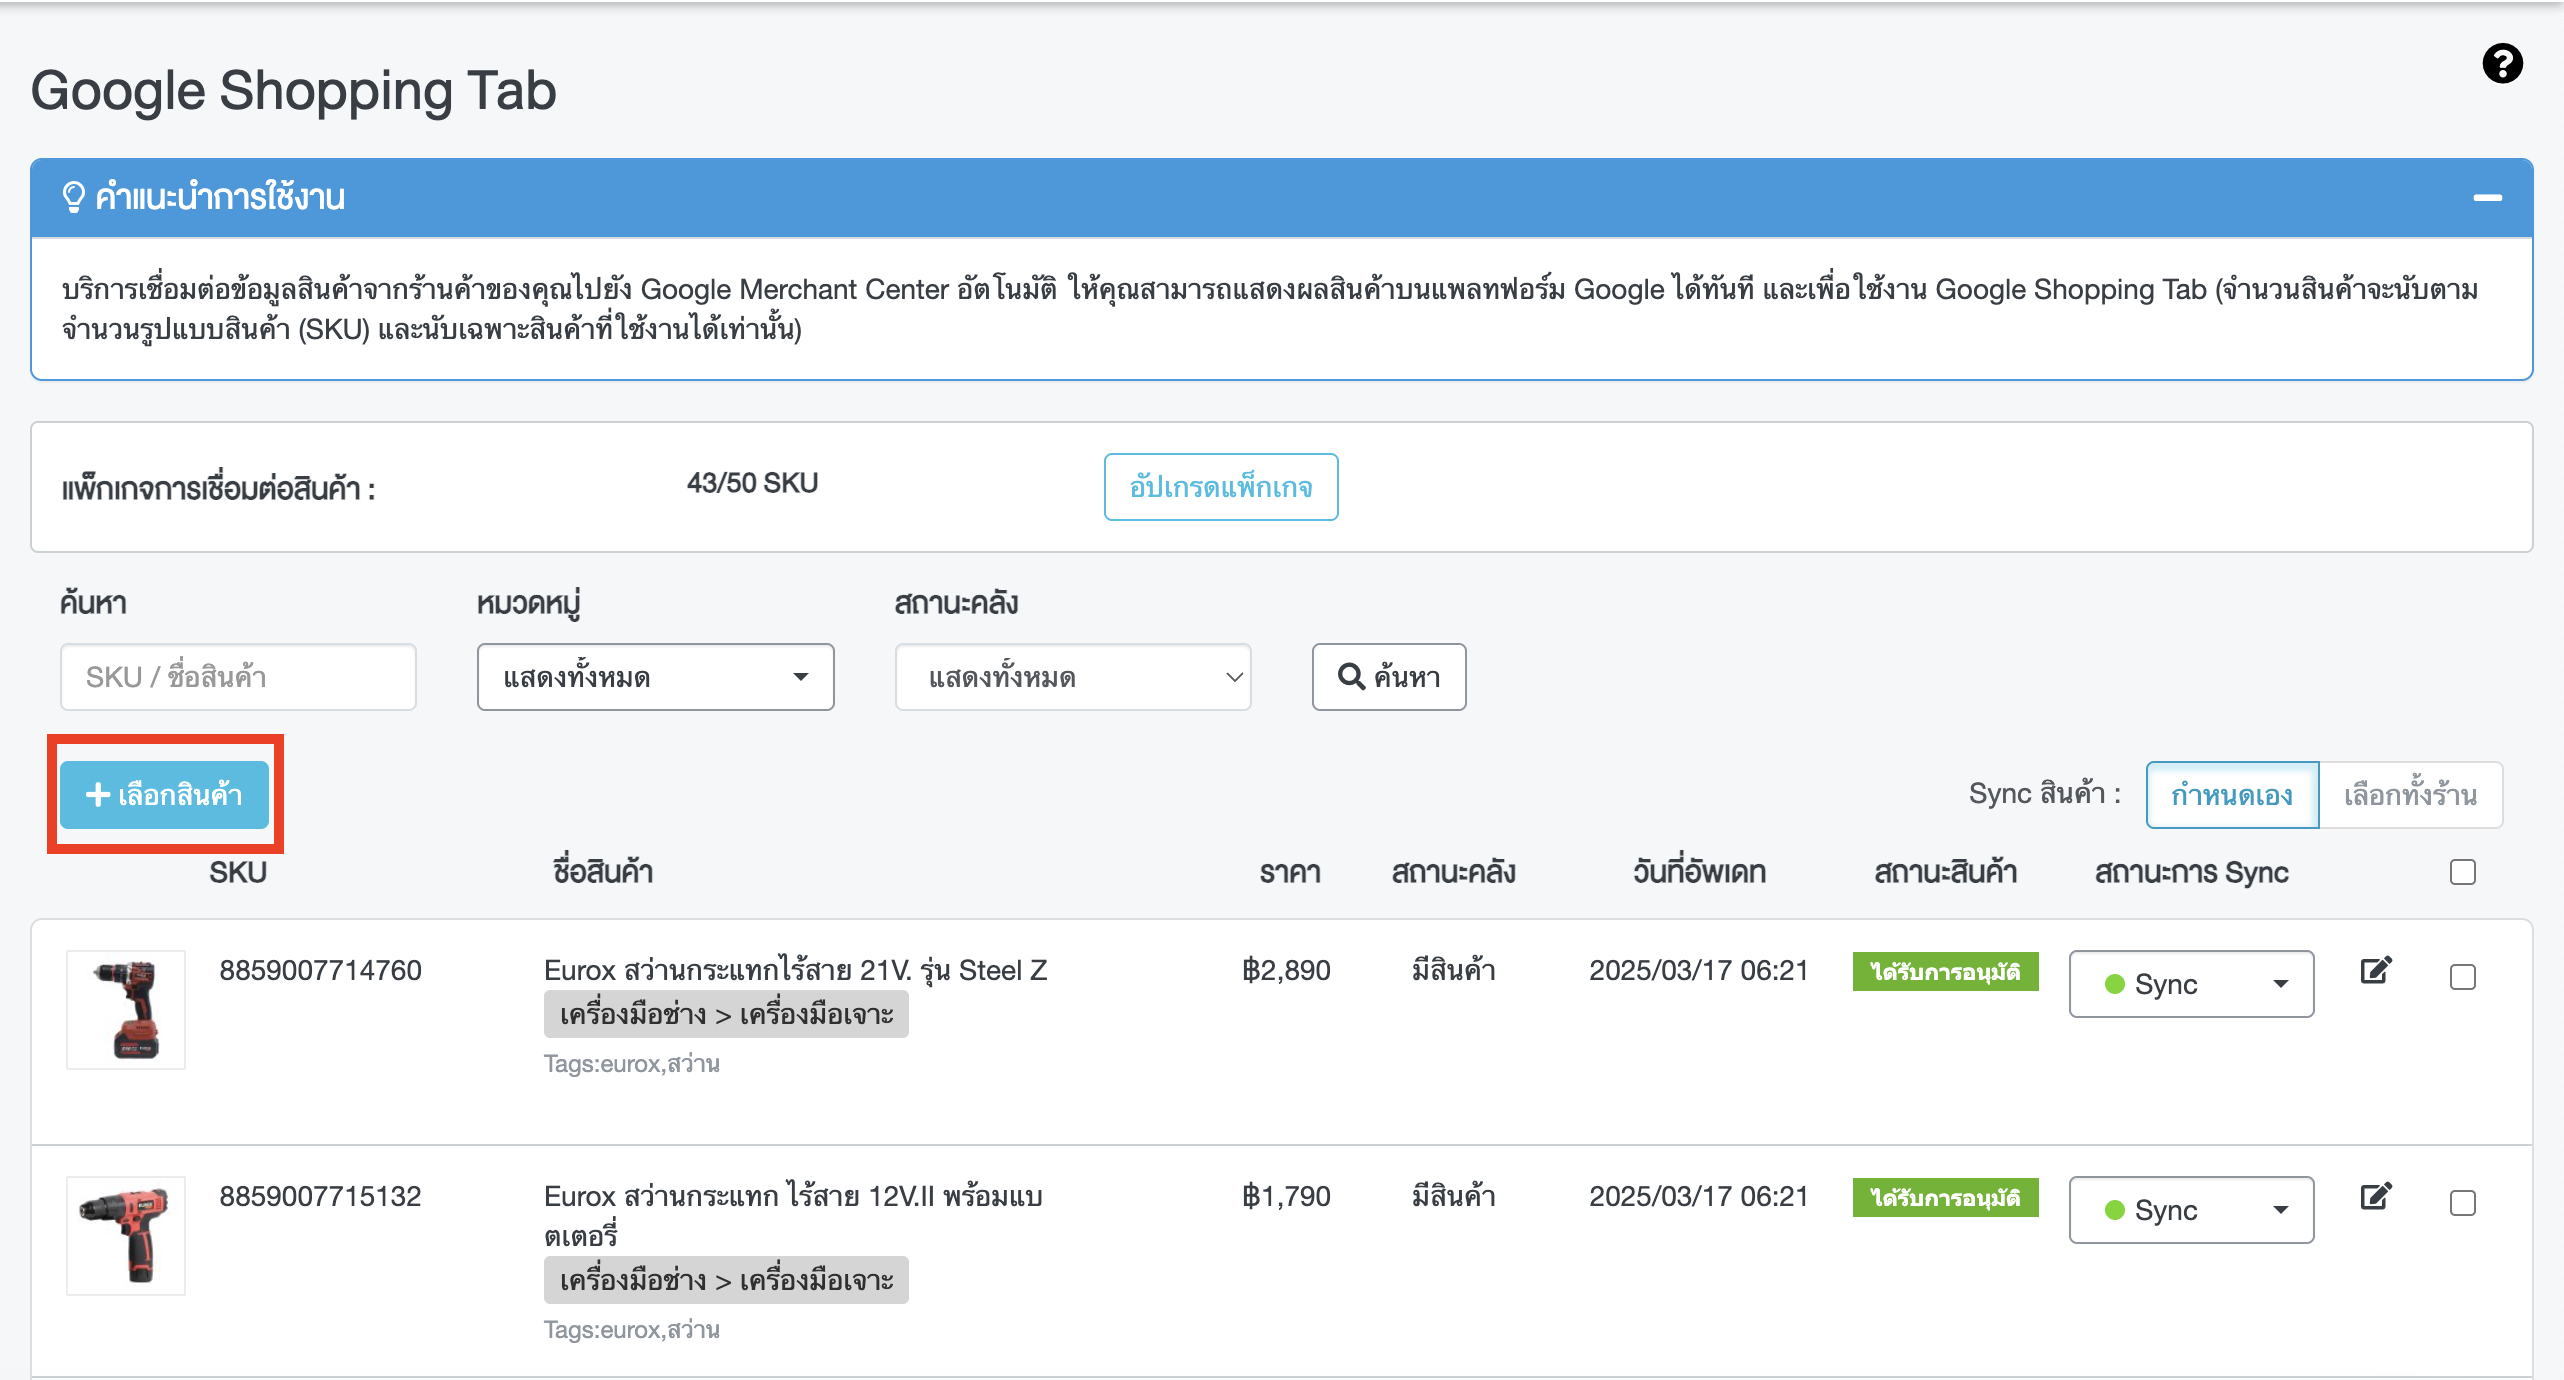Expand Sync status dropdown for first product
The image size is (2564, 1380).
[2191, 984]
